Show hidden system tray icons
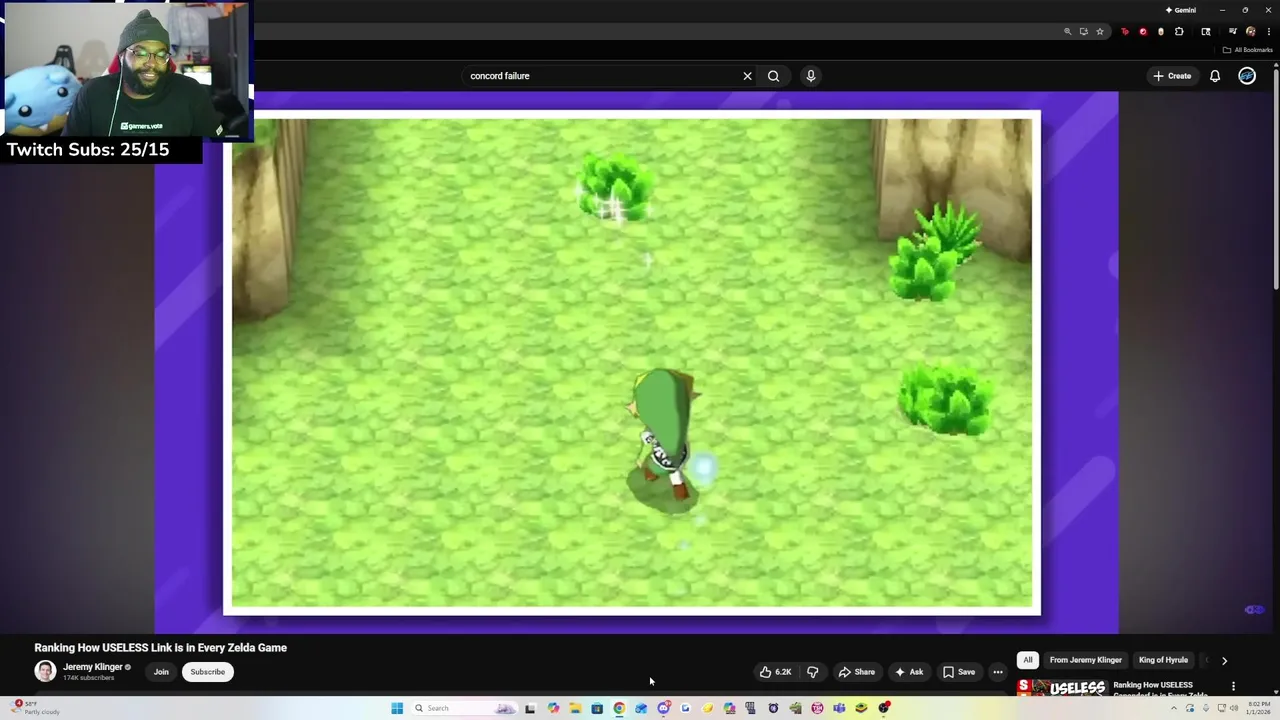Image resolution: width=1280 pixels, height=720 pixels. pyautogui.click(x=1174, y=708)
